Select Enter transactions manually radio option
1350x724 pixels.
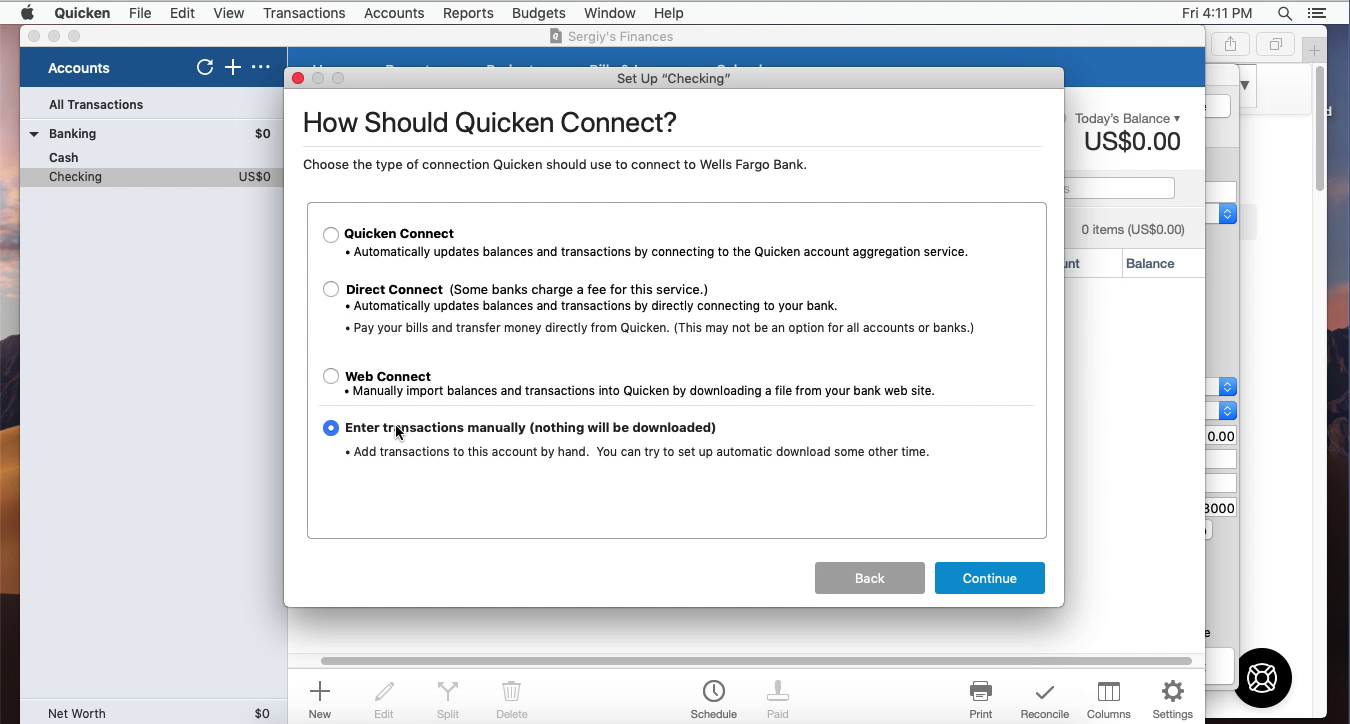[331, 428]
